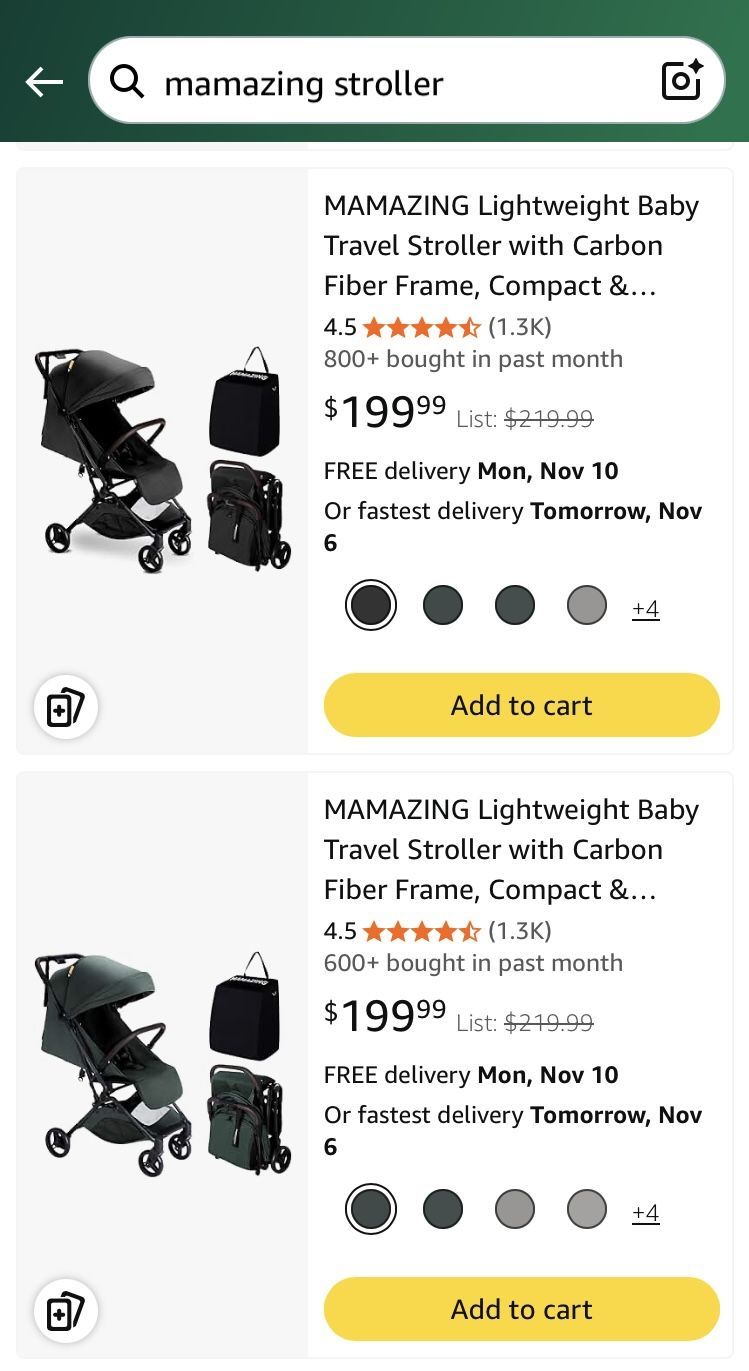This screenshot has width=749, height=1371.
Task: Expand +4 more colors on first stroller
Action: point(646,609)
